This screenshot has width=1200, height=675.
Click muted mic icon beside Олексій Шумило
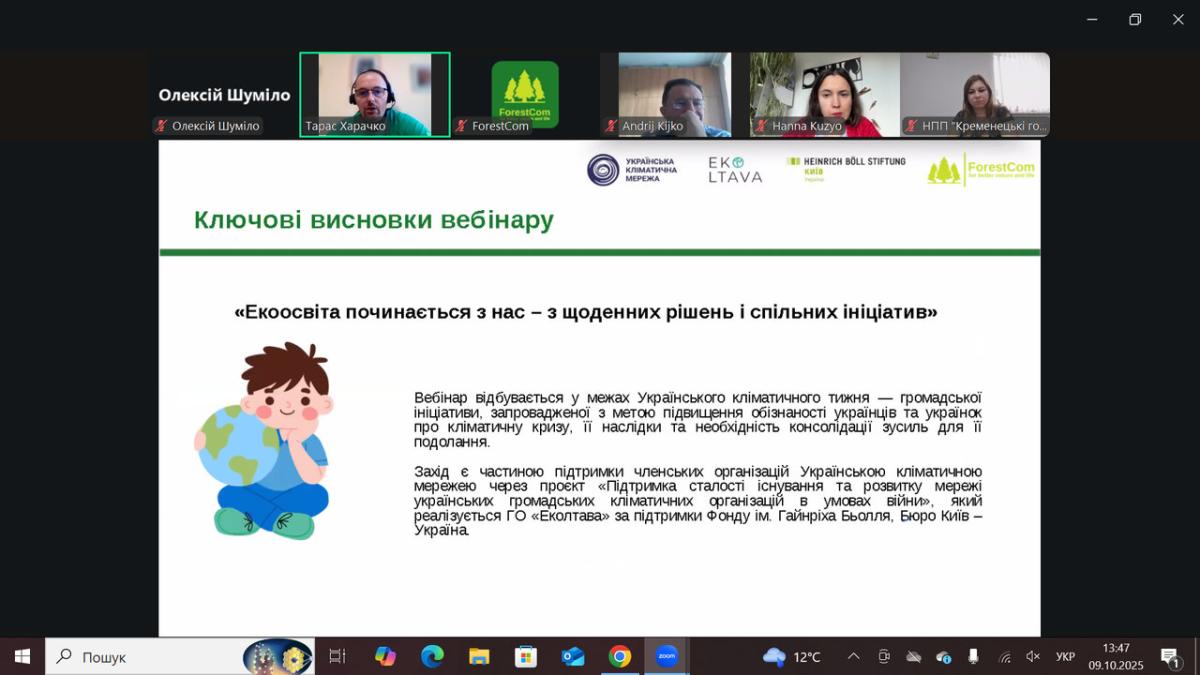pyautogui.click(x=160, y=126)
